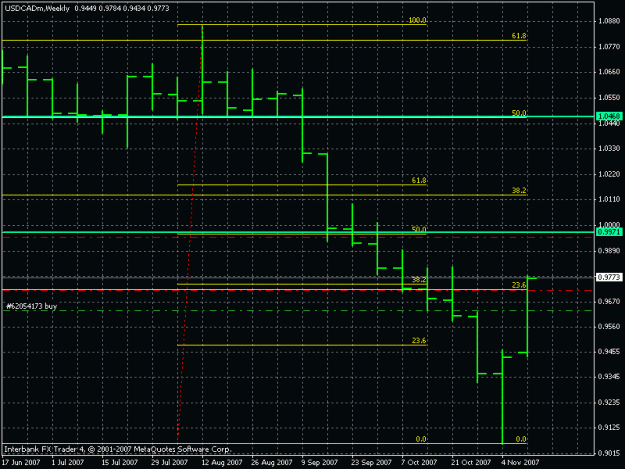
Task: Click the 29 Jul 2007 date label
Action: [x=169, y=462]
